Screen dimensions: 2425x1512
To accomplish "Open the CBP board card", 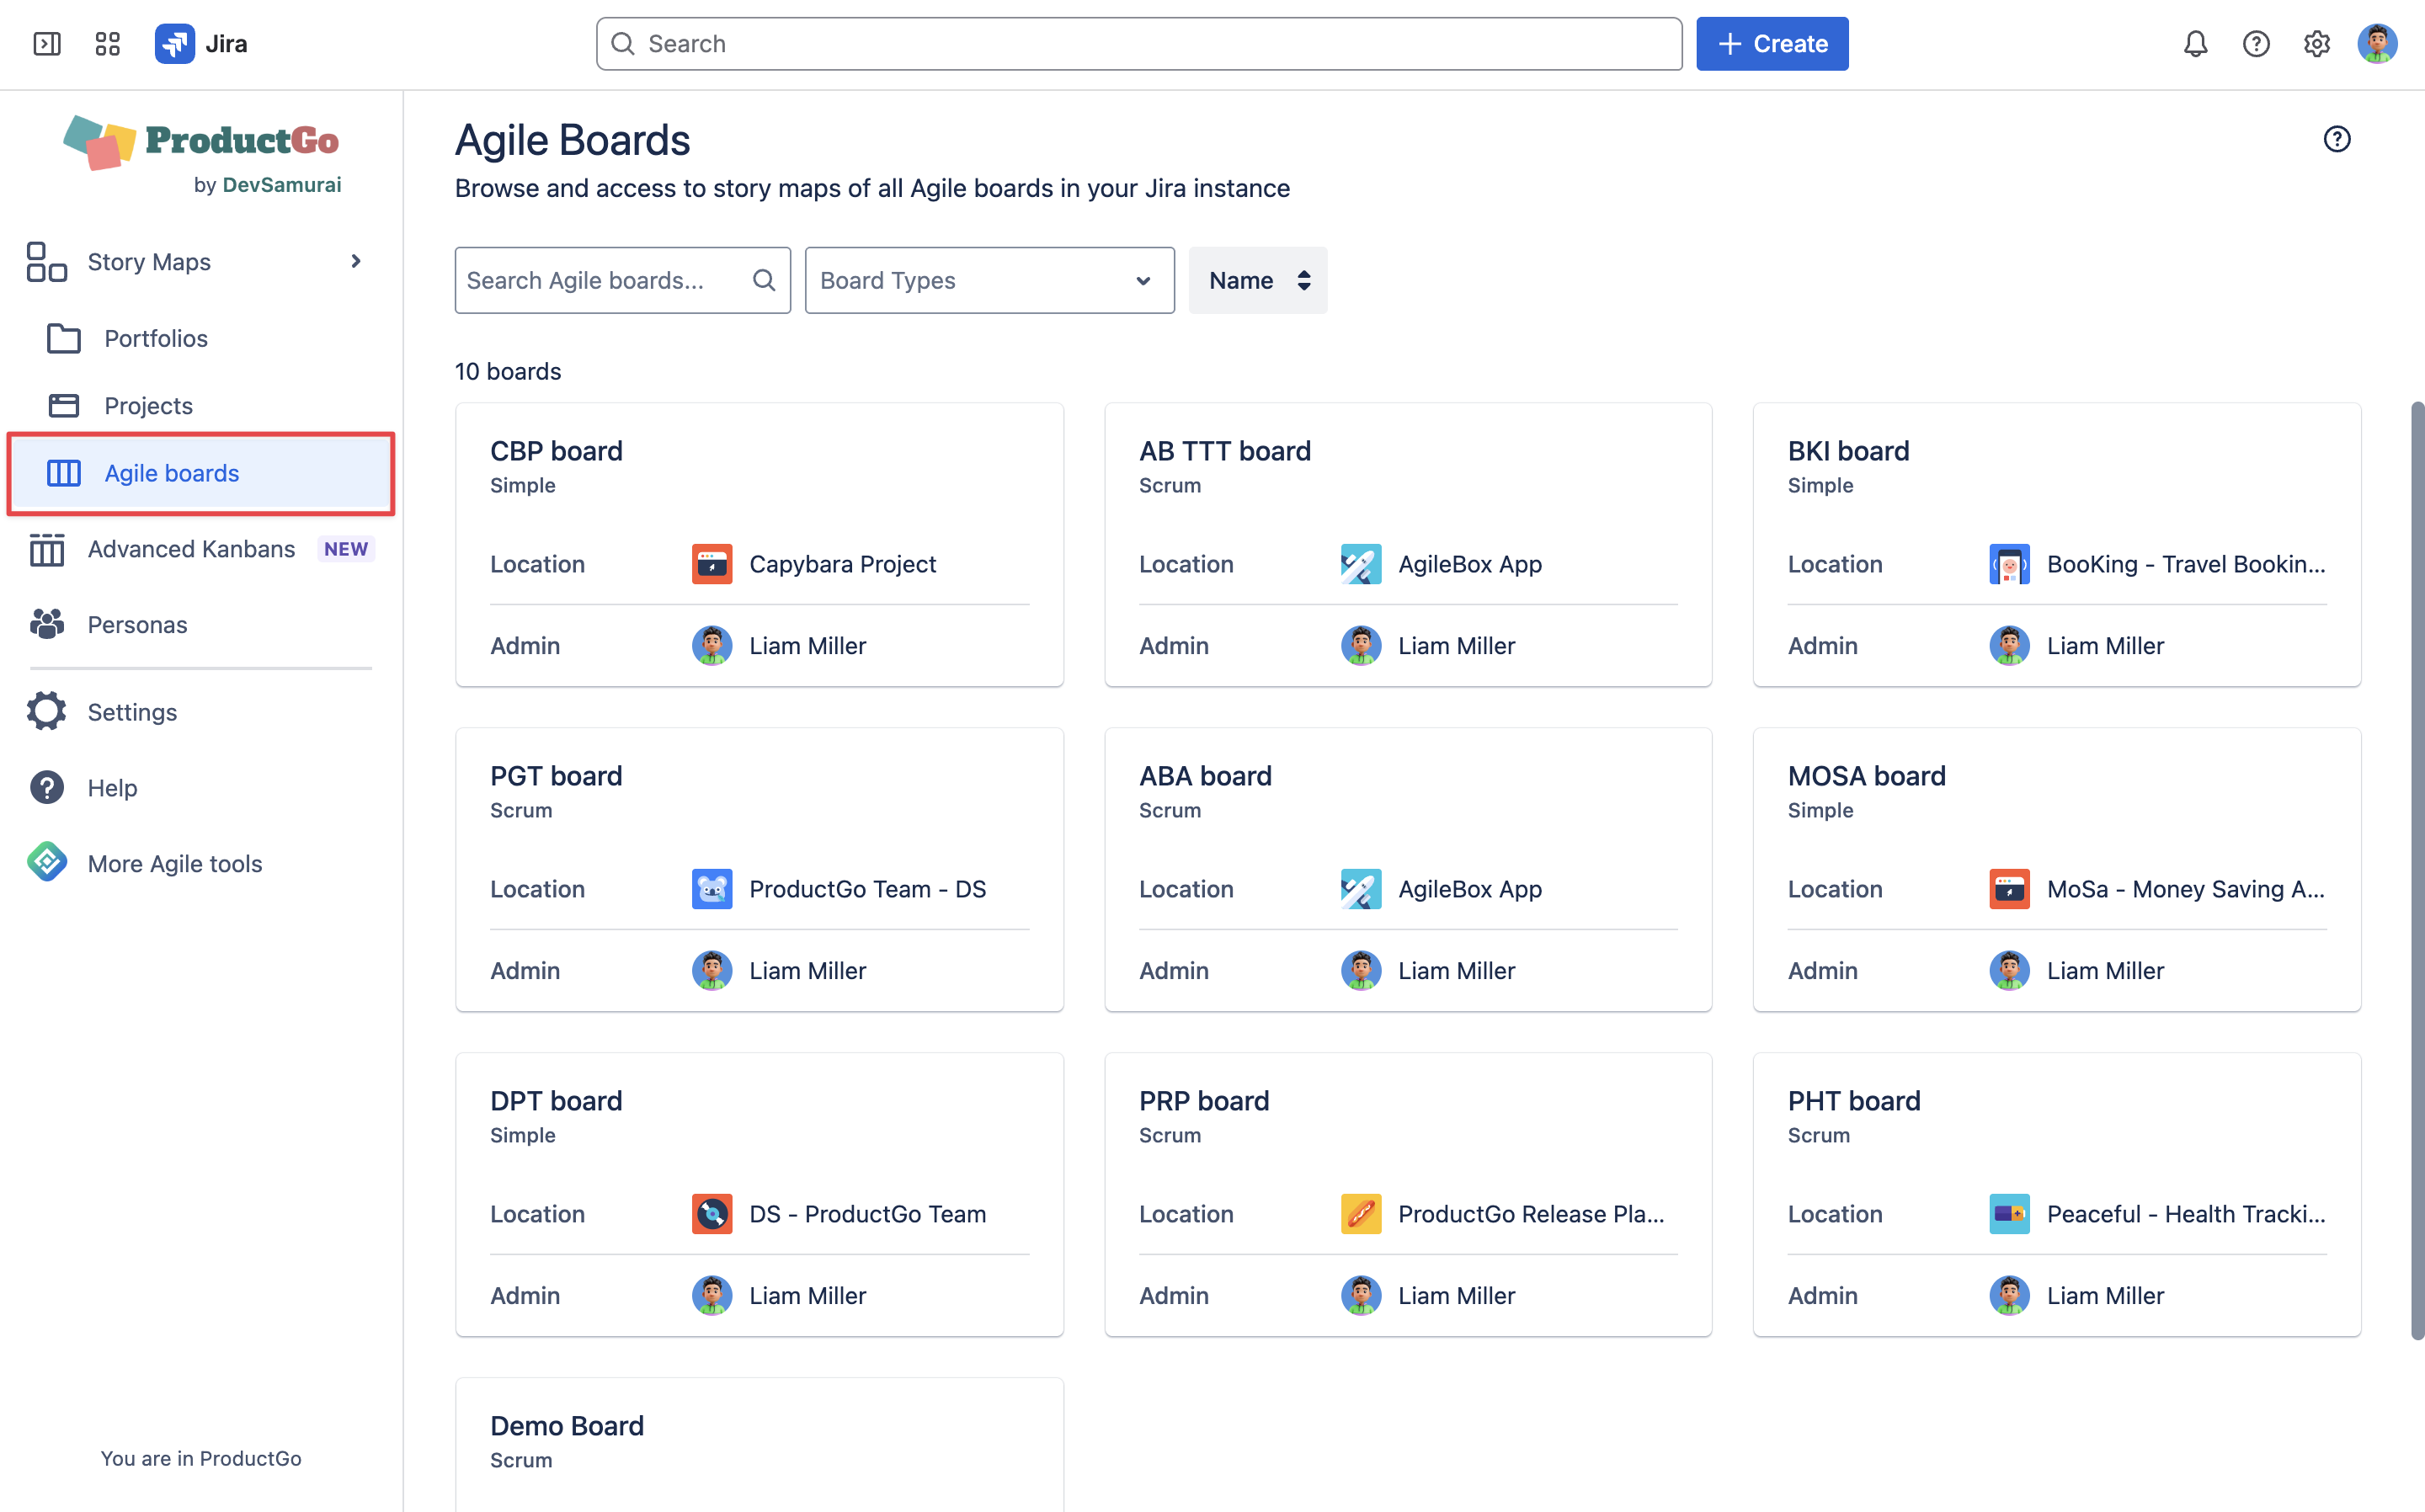I will 759,545.
